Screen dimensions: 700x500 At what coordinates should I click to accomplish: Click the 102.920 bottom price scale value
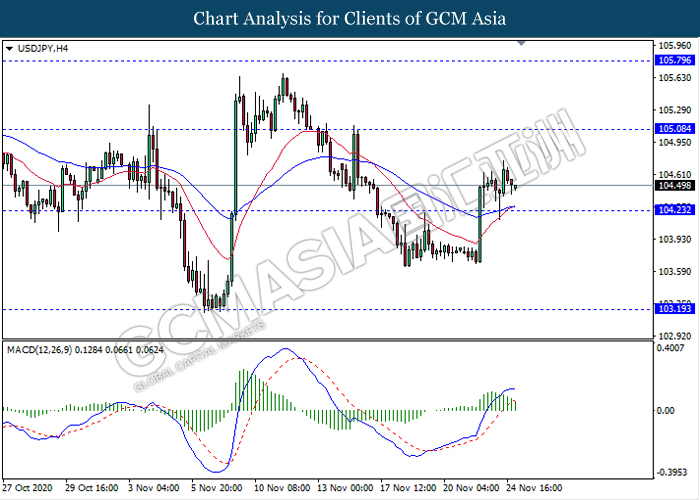tap(671, 336)
